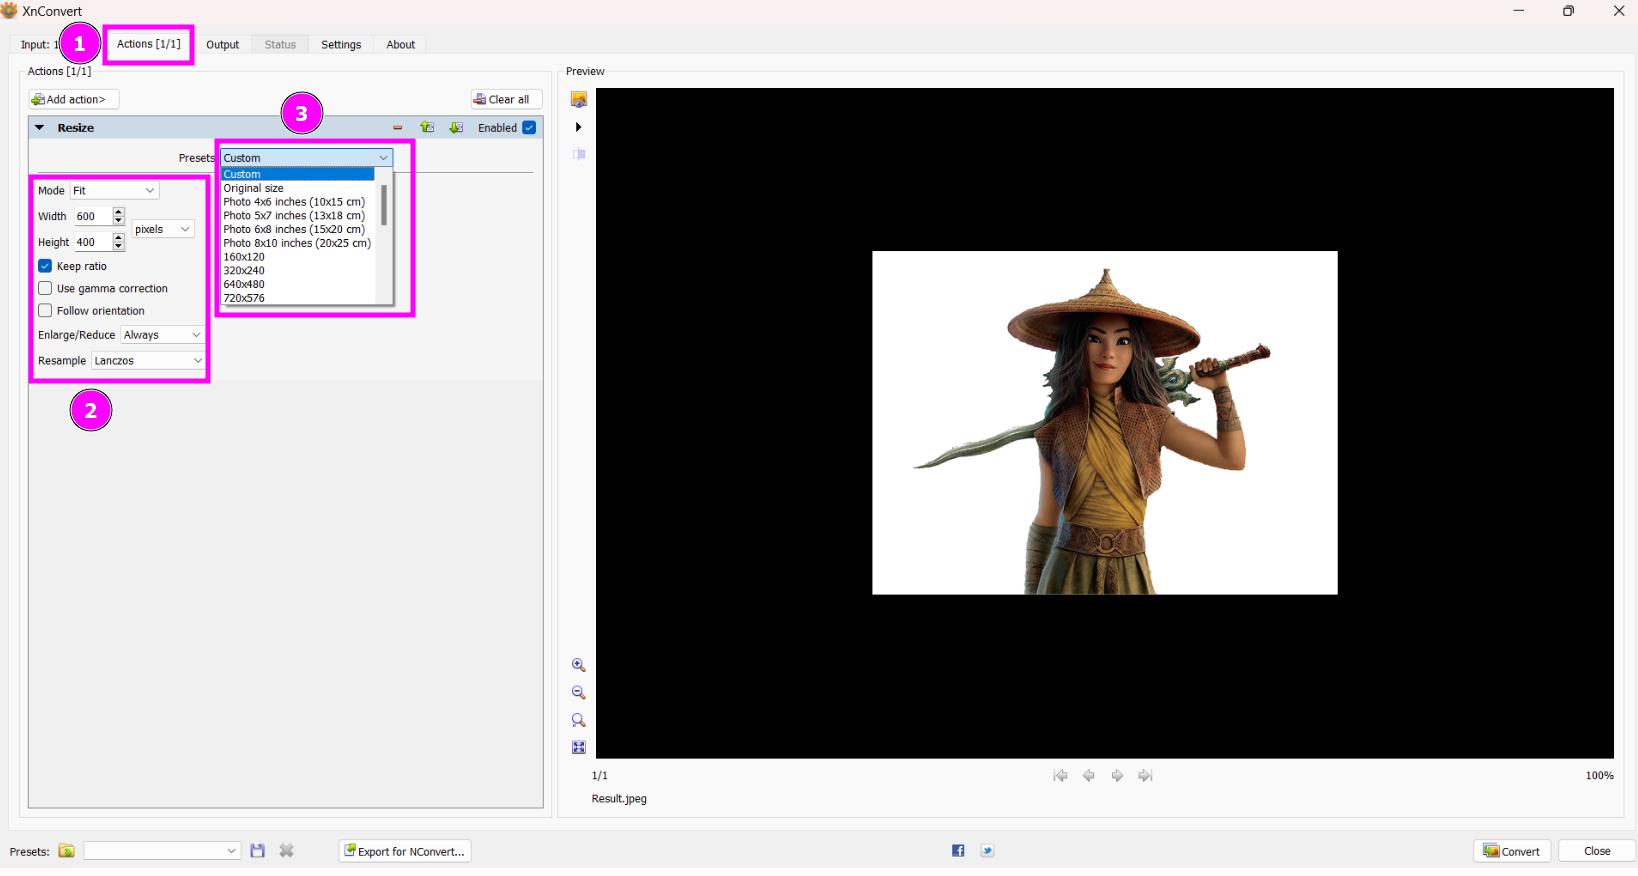Image resolution: width=1638 pixels, height=876 pixels.
Task: Switch to the Actions [1/1] tab
Action: coord(149,44)
